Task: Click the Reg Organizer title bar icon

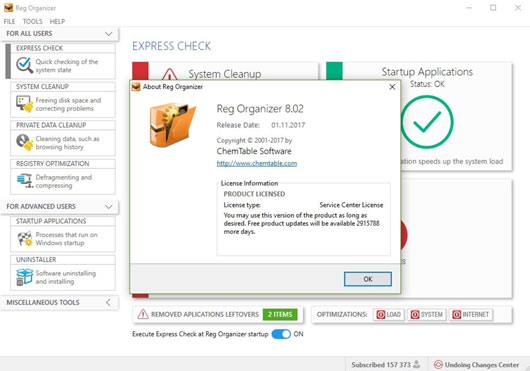Action: point(8,8)
